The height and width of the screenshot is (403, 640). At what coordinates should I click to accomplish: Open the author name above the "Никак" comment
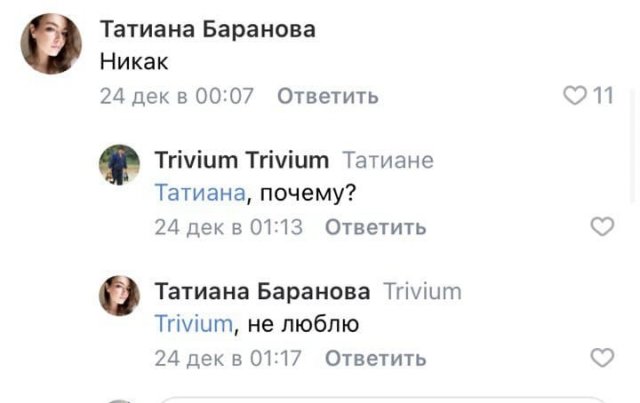[208, 30]
